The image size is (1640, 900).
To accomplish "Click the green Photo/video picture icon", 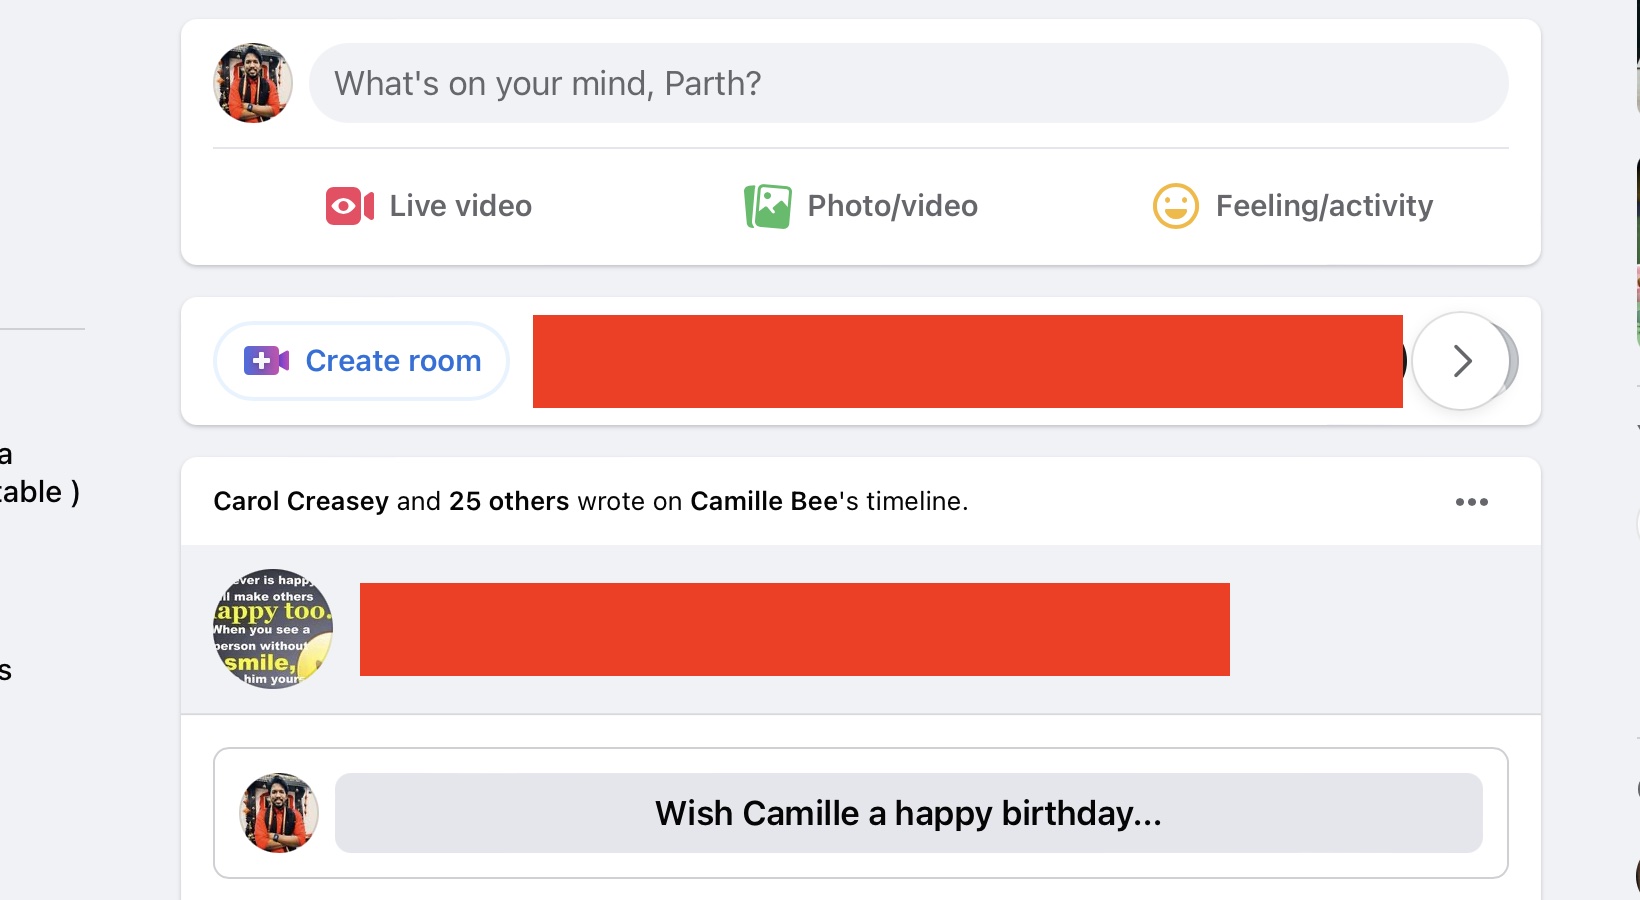I will (x=767, y=206).
